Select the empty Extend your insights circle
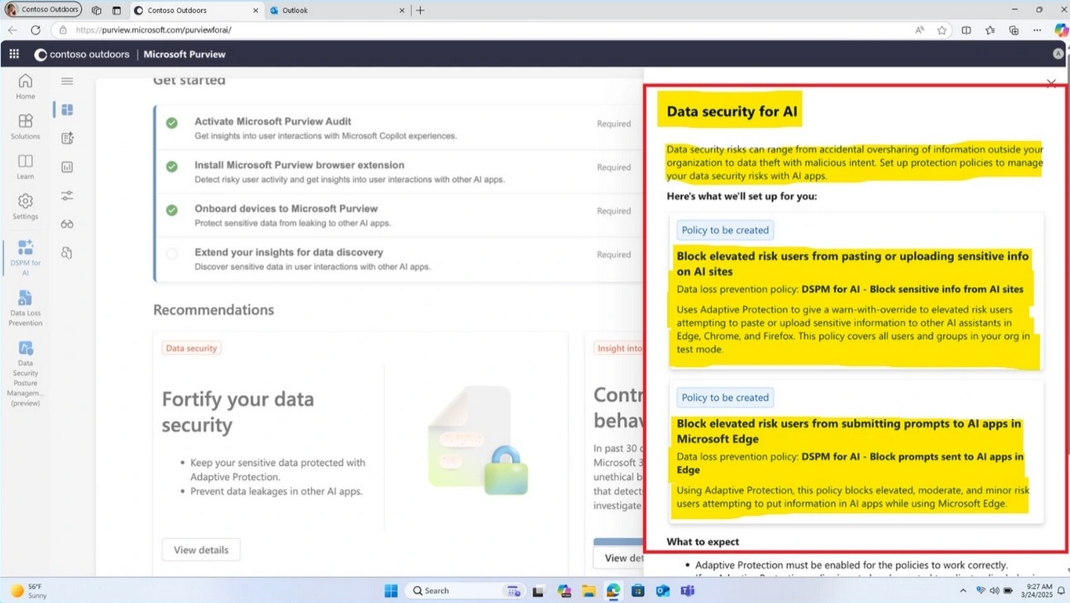The image size is (1070, 603). [x=172, y=254]
